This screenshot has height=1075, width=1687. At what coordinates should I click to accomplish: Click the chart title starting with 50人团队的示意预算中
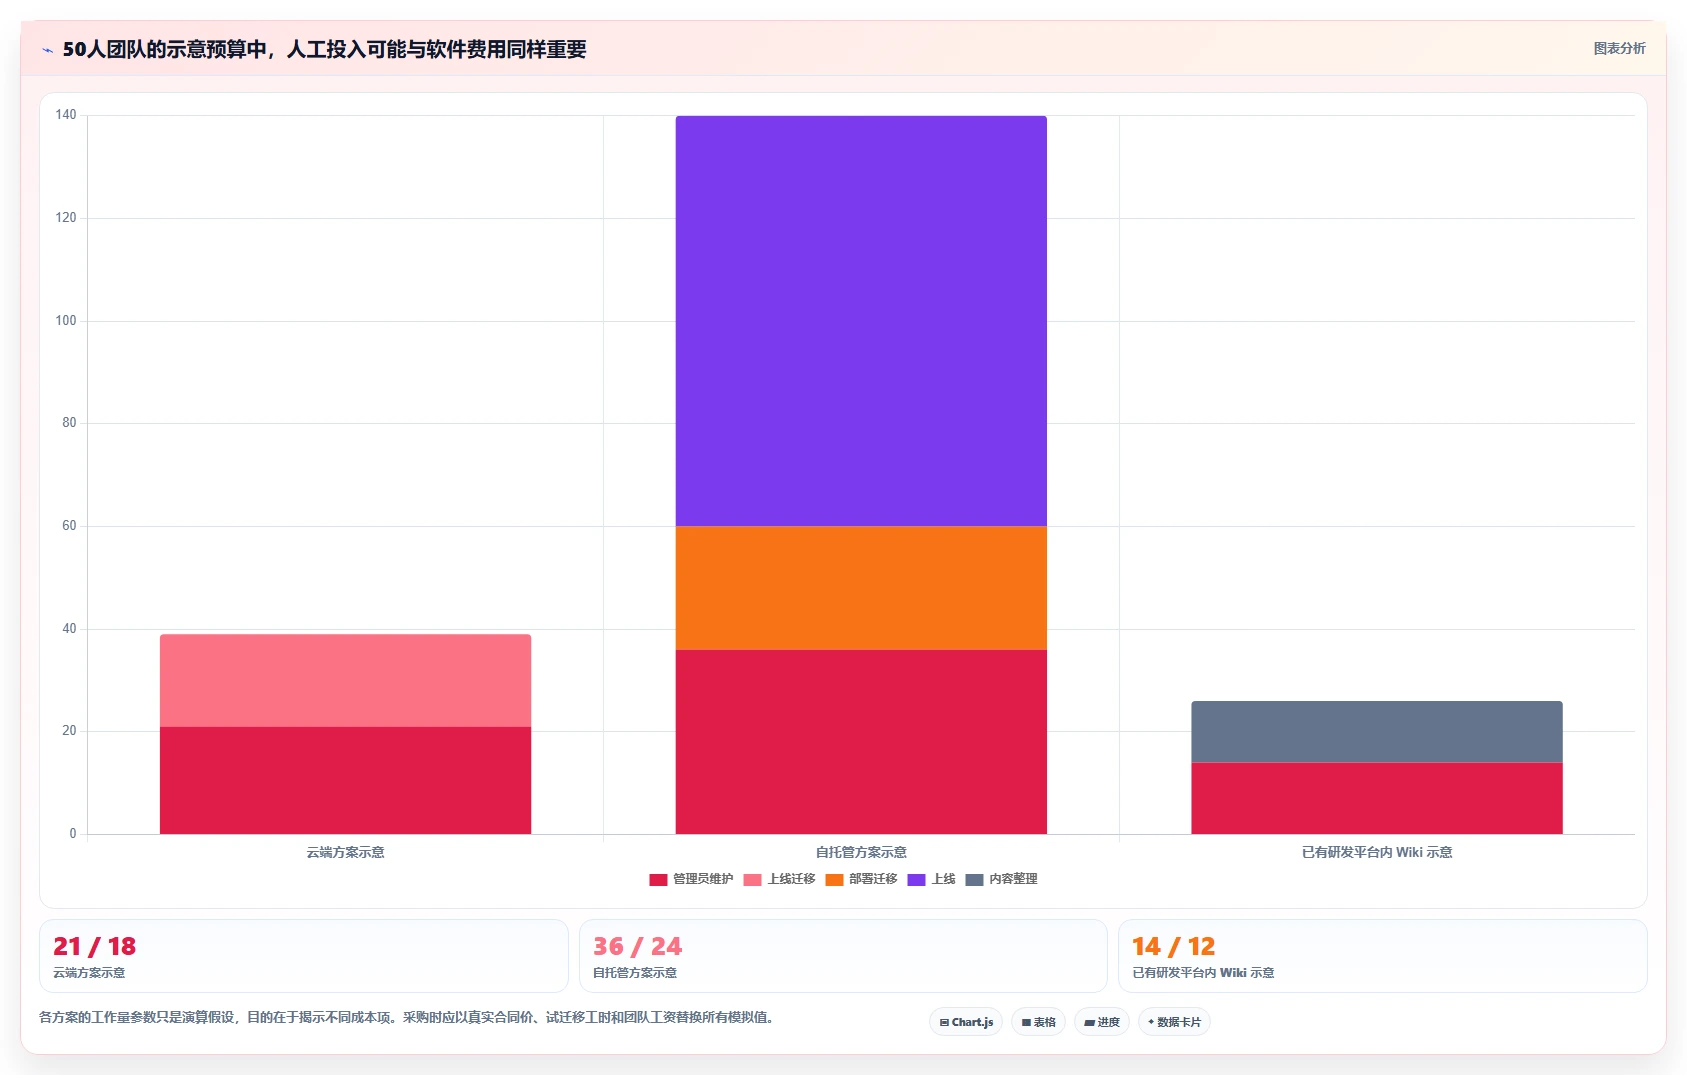(x=324, y=49)
